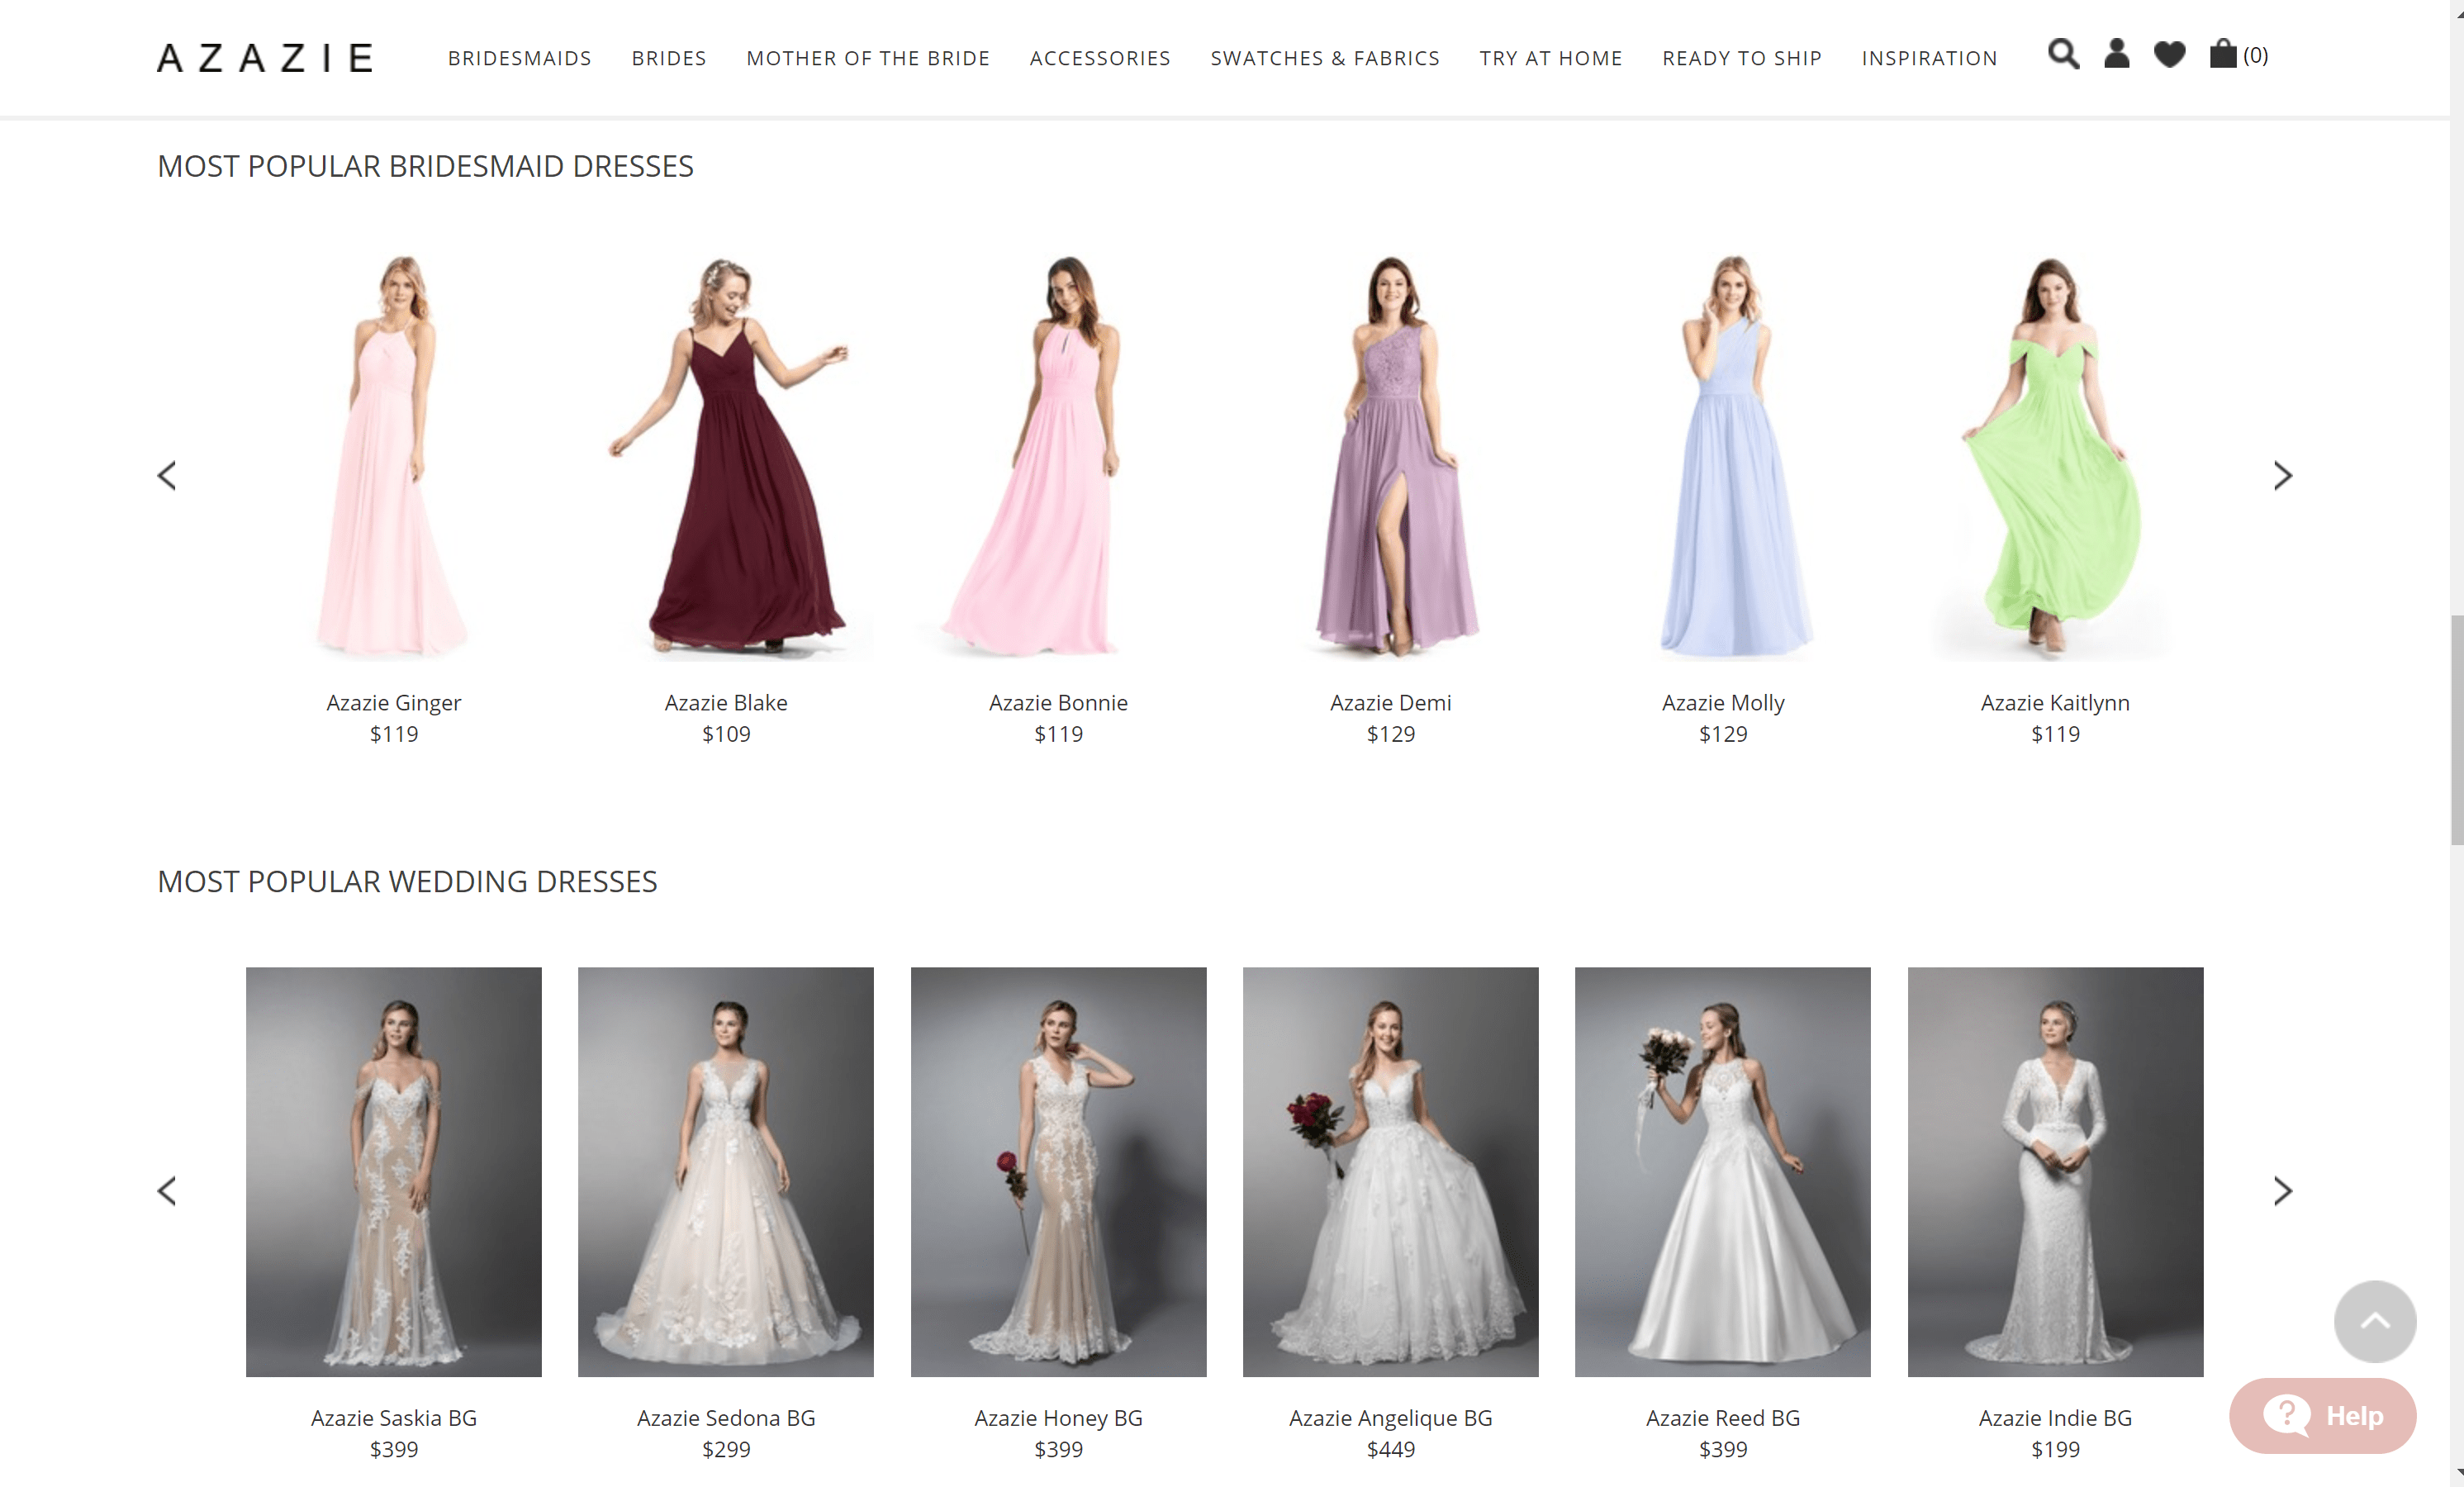Click the Azazie Ginger product name
Screen dimensions: 2464x1487
(394, 703)
